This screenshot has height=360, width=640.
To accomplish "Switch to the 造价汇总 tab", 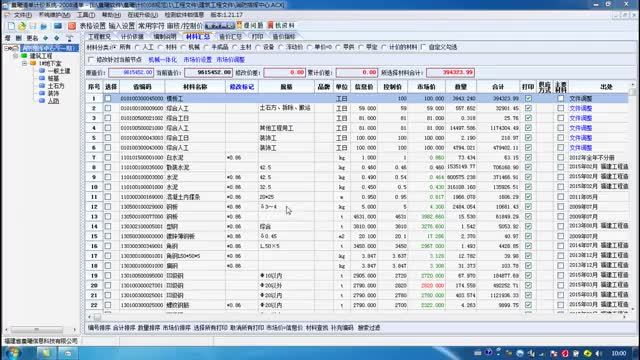I will (231, 36).
